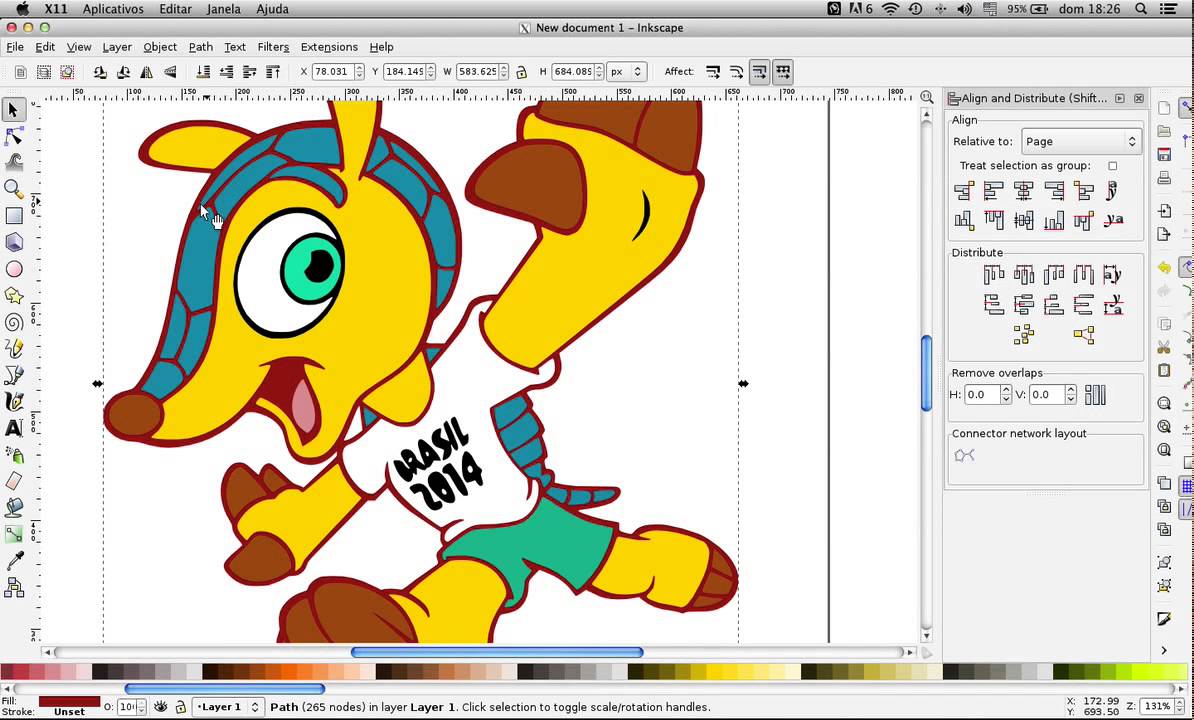The height and width of the screenshot is (720, 1194).
Task: Select the Bezier pen tool
Action: (14, 374)
